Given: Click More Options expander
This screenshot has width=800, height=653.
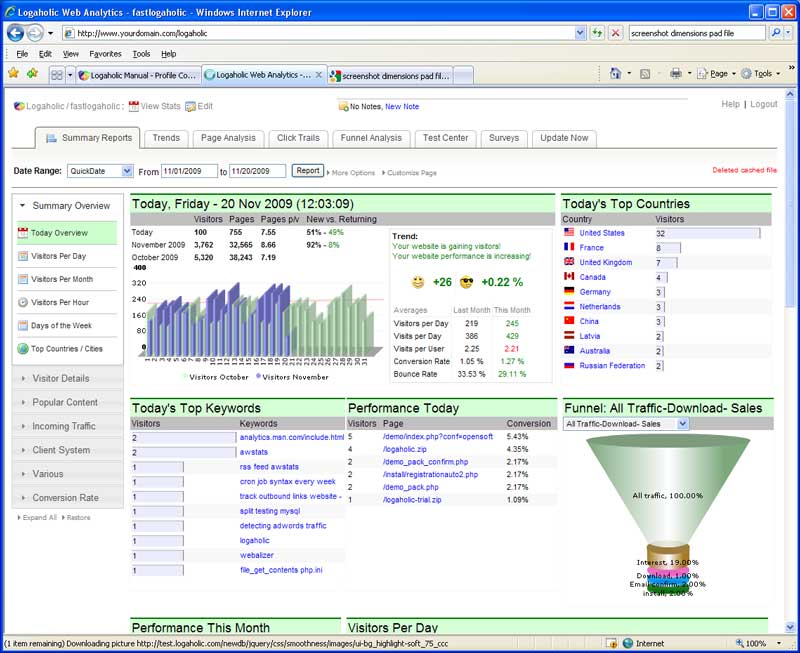Looking at the screenshot, I should [x=351, y=173].
